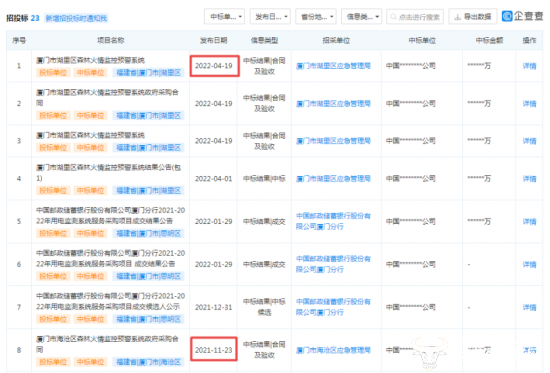
Task: Click the 招投标 23 section heading
Action: [23, 18]
